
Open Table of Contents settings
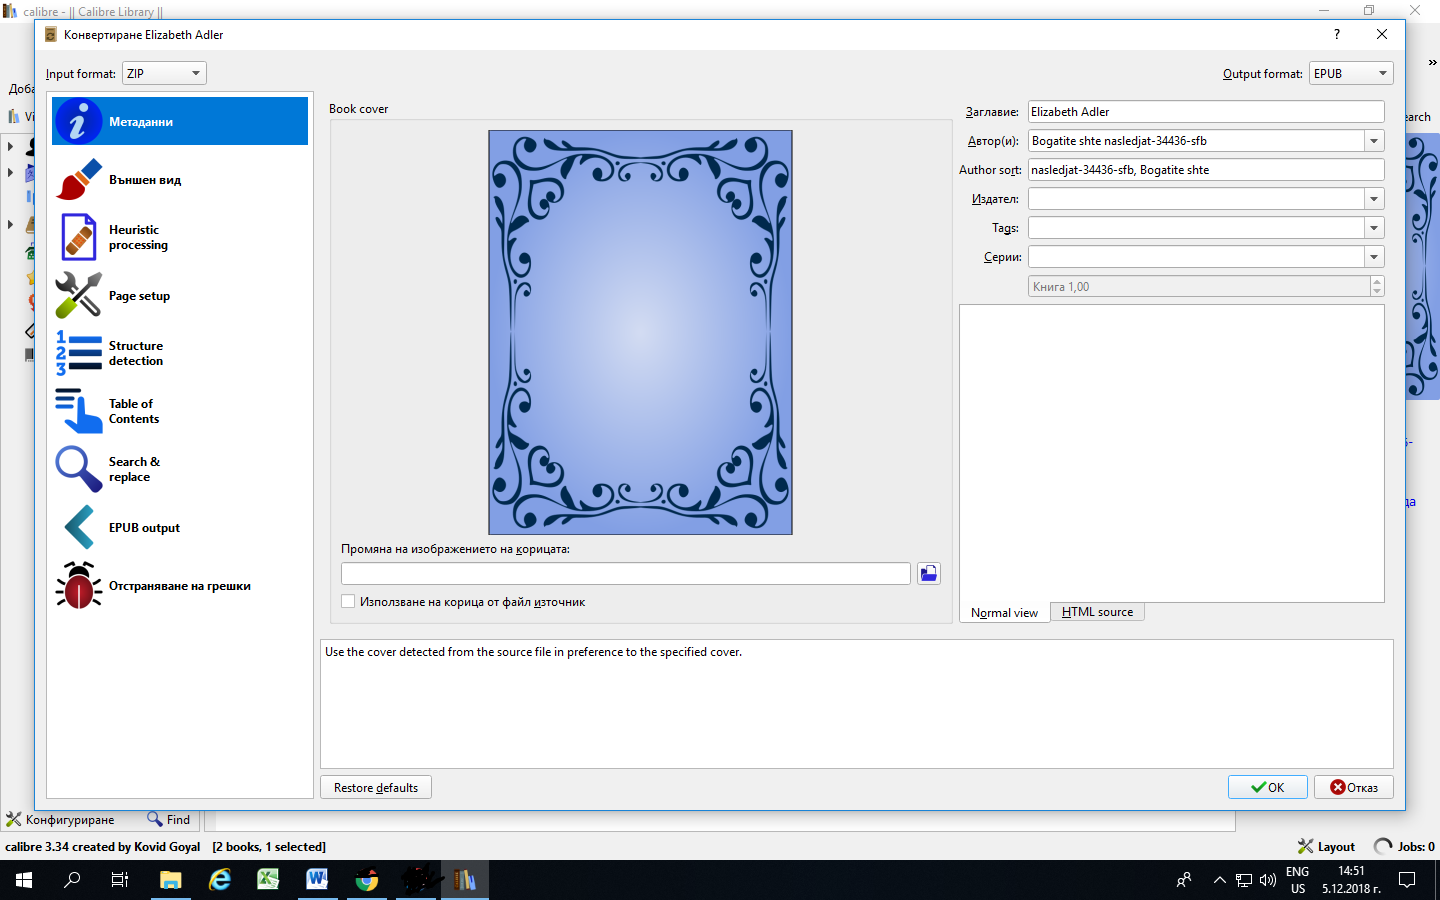pos(133,411)
